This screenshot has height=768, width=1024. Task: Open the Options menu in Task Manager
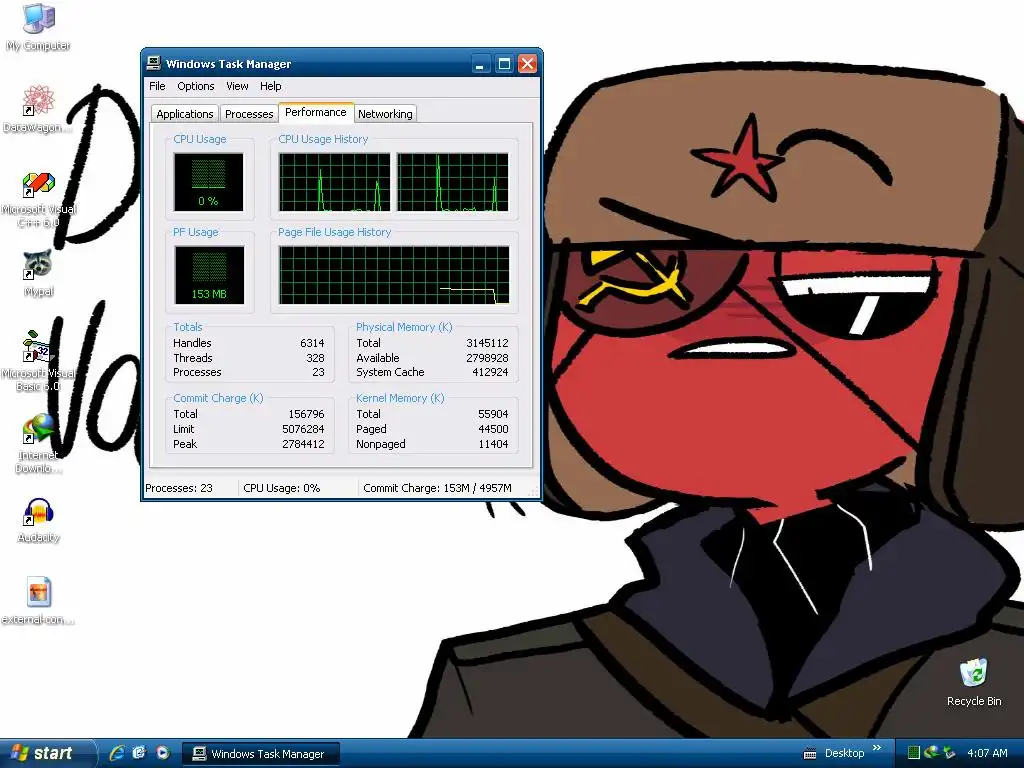[195, 86]
